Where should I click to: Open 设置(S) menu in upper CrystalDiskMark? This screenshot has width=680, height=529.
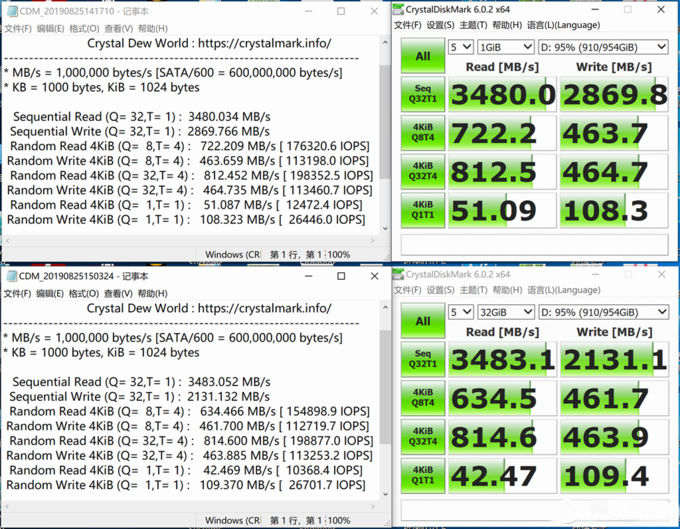click(x=441, y=25)
